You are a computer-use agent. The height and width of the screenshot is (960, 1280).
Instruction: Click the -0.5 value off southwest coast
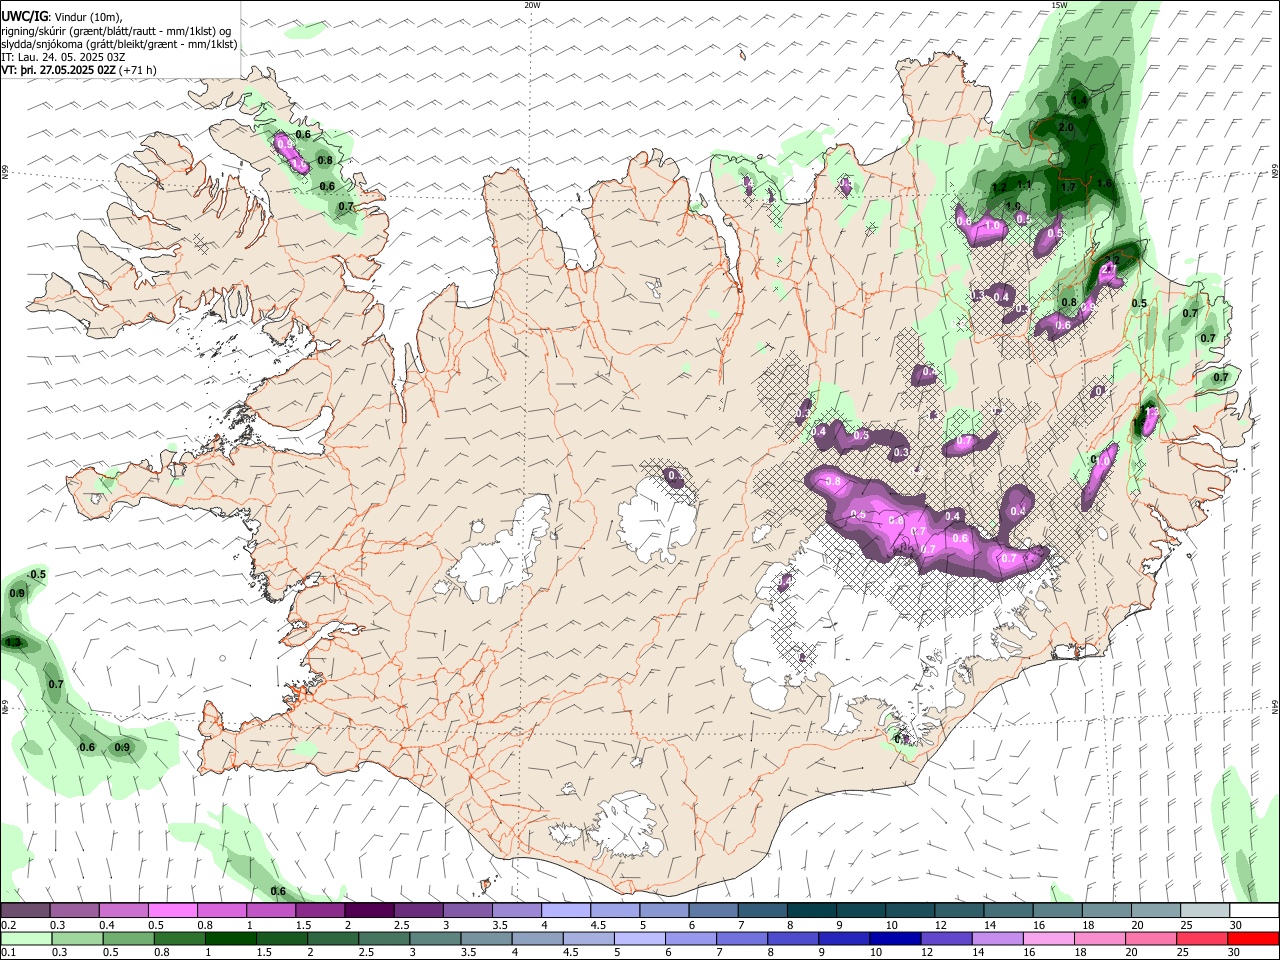pyautogui.click(x=37, y=574)
